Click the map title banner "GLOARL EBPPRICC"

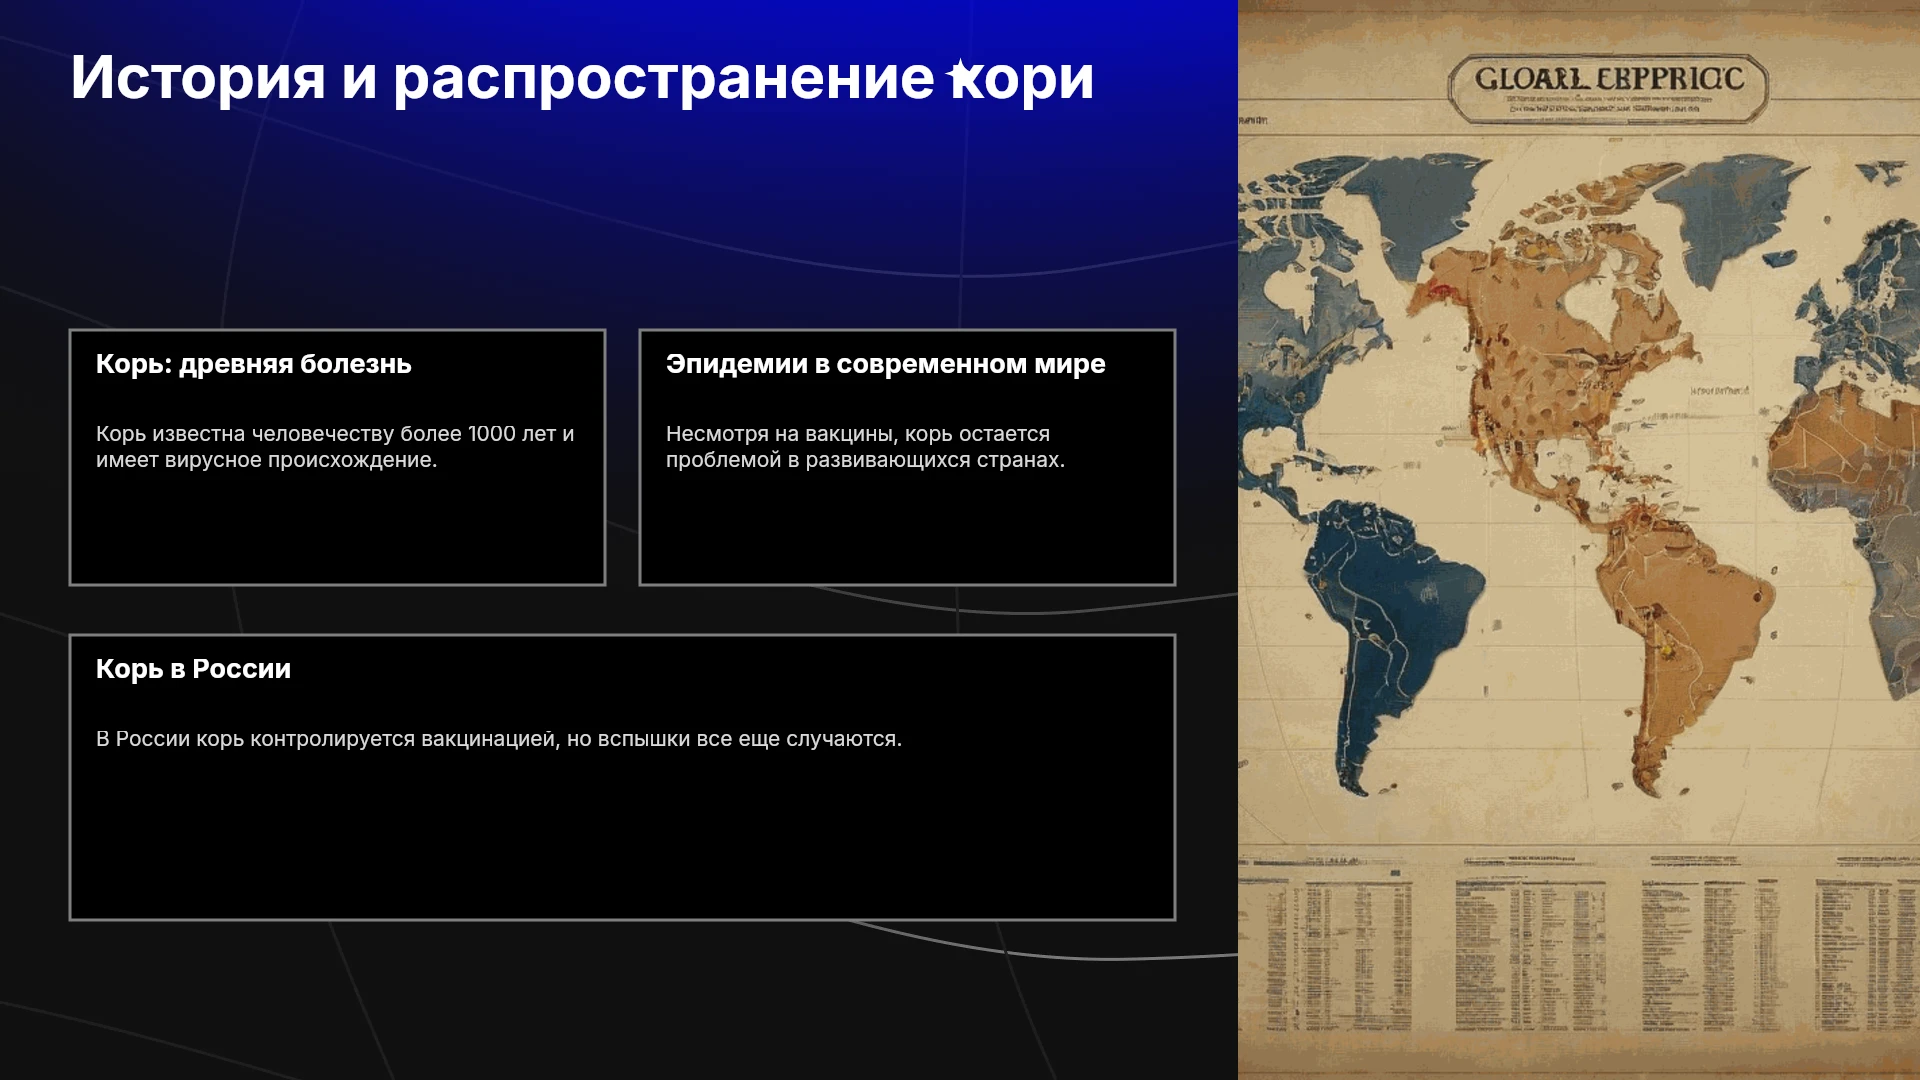click(x=1608, y=89)
